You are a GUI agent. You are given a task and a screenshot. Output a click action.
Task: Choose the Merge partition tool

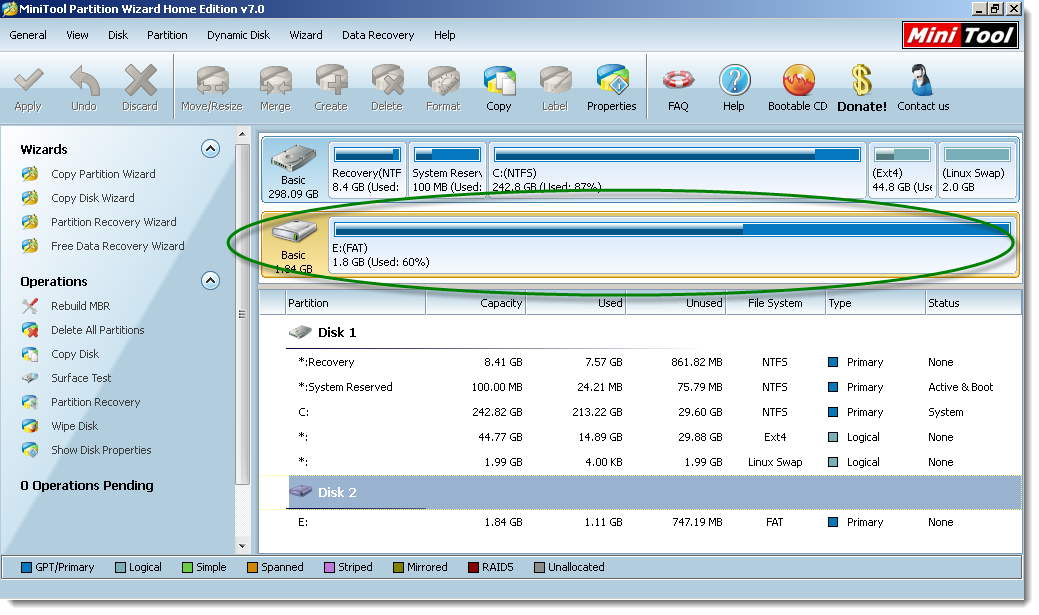(x=276, y=89)
